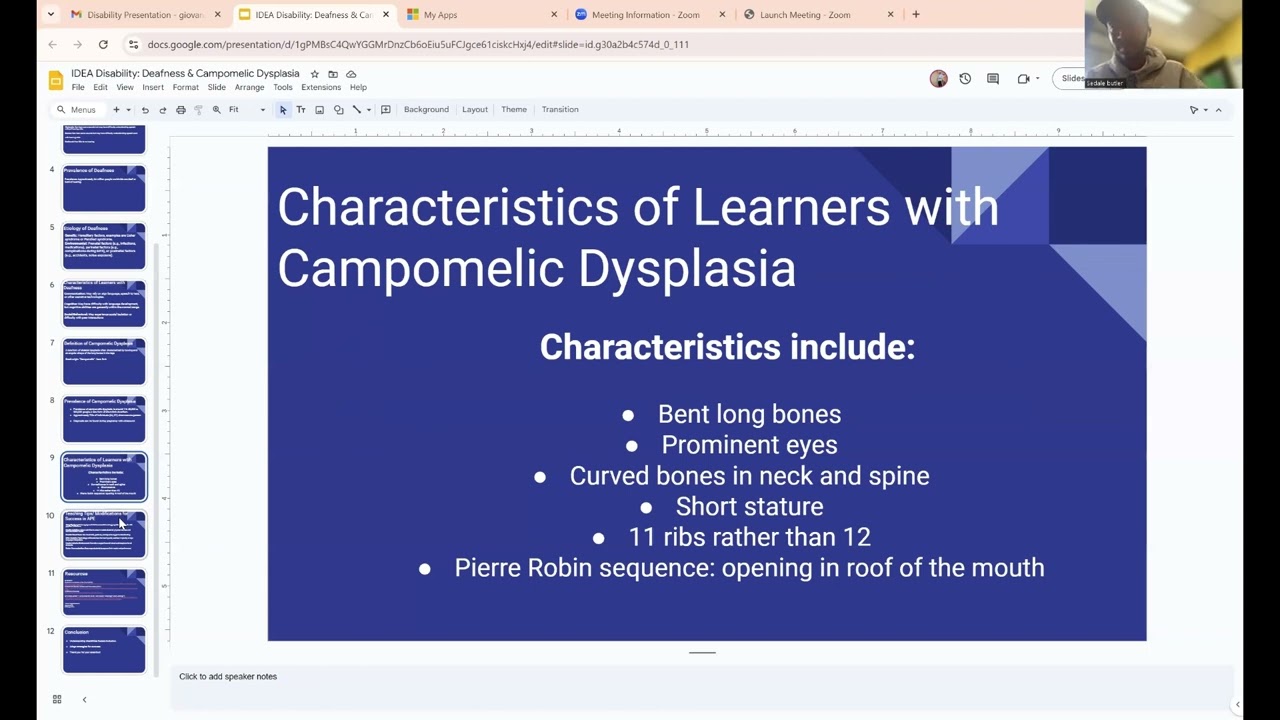Screen dimensions: 1280x720
Task: Open the new slide layout dropdown arrow
Action: (128, 110)
